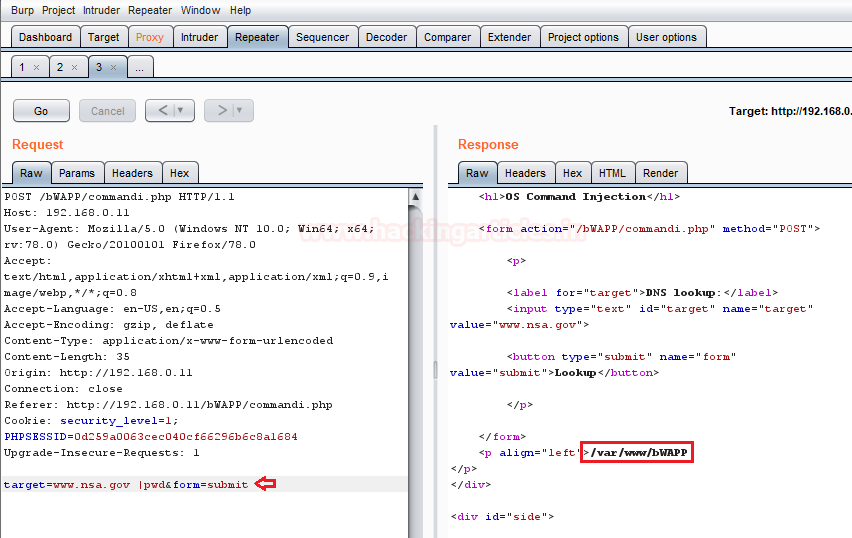The image size is (852, 538).
Task: Click the Cancel button
Action: (x=108, y=111)
